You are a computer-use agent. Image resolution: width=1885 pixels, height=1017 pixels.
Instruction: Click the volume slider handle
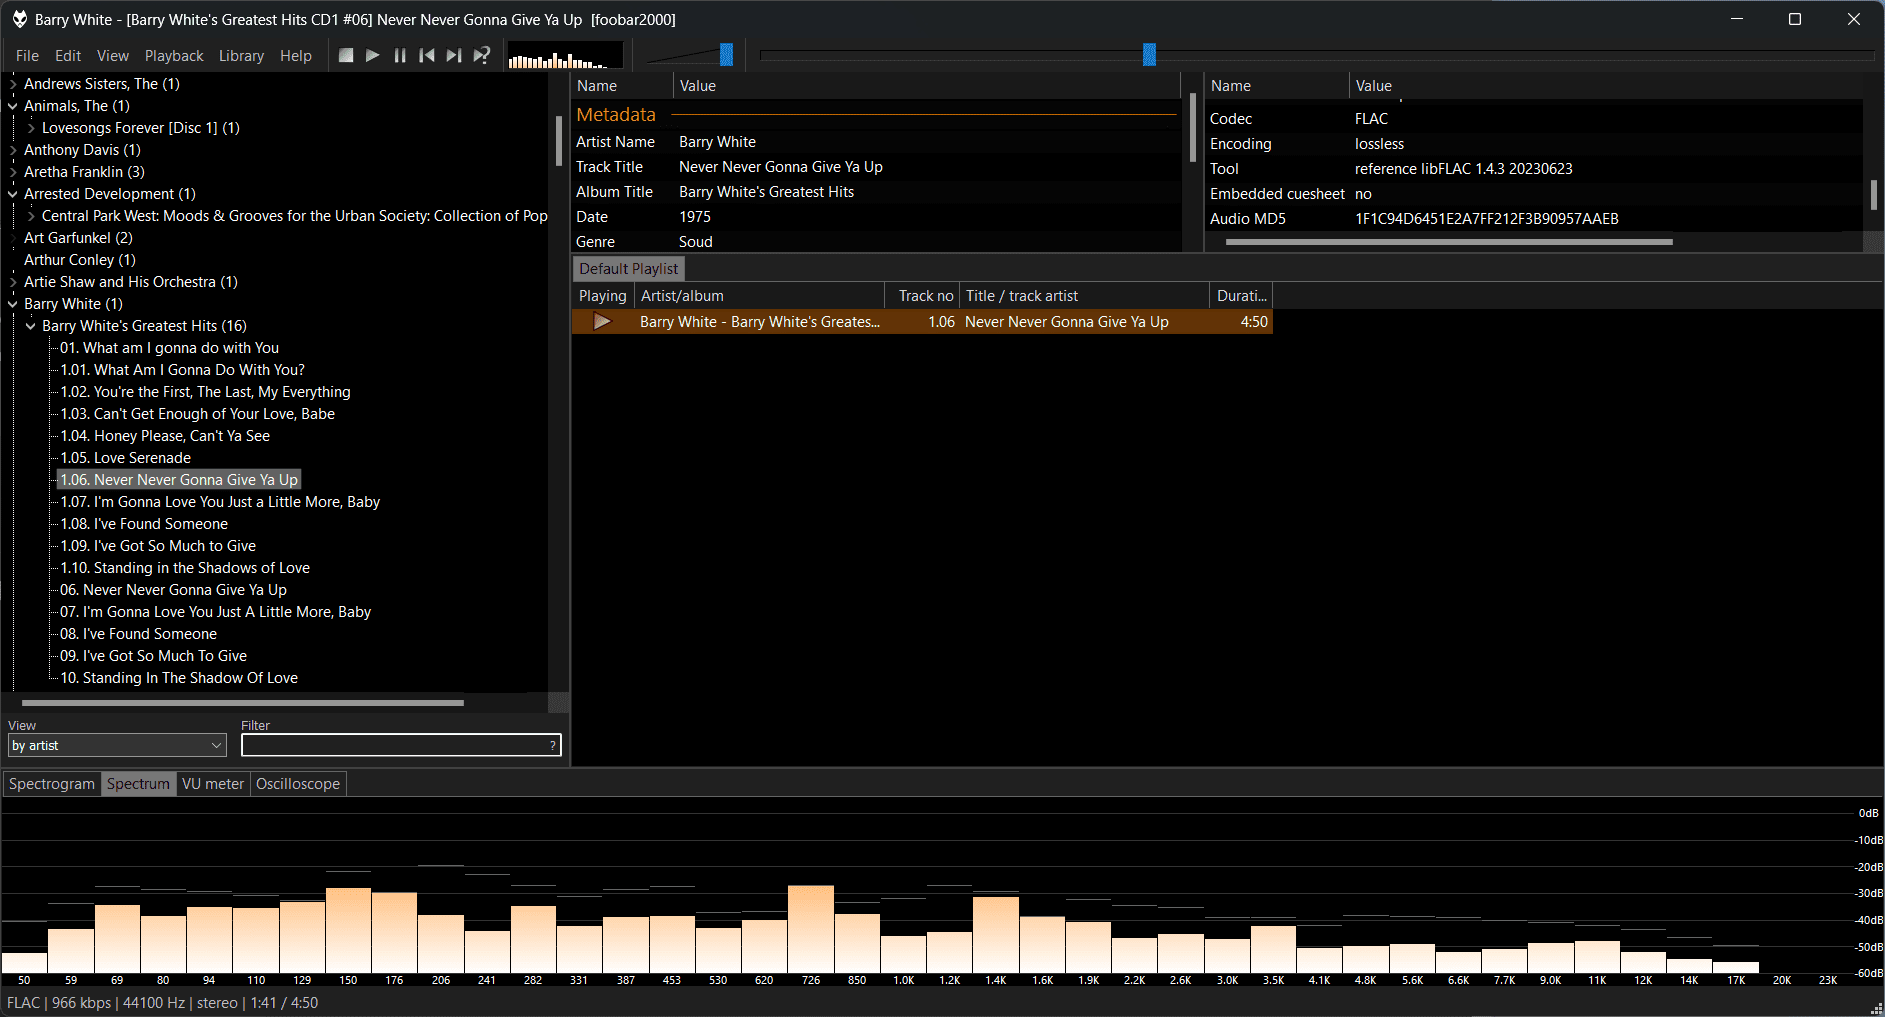[x=727, y=55]
